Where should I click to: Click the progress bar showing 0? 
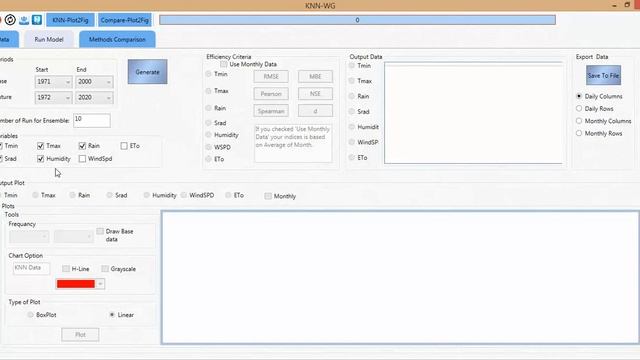357,20
